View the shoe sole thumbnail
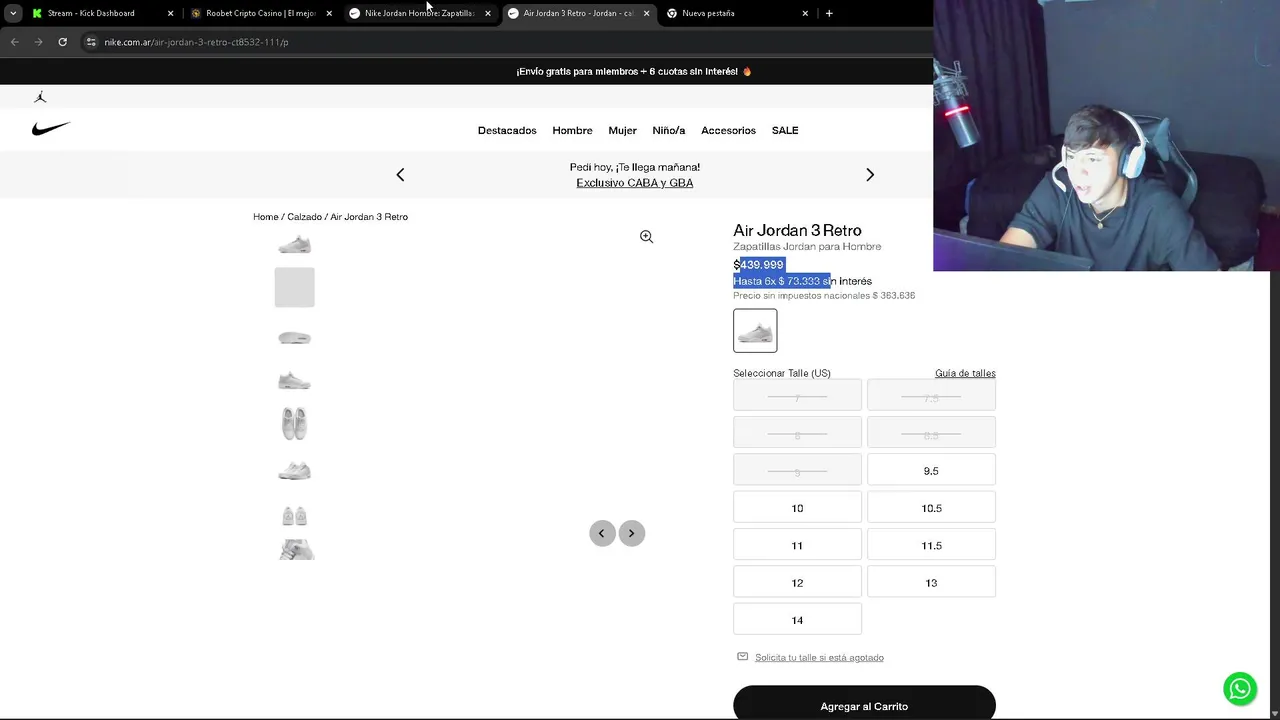Image resolution: width=1280 pixels, height=720 pixels. pos(294,337)
